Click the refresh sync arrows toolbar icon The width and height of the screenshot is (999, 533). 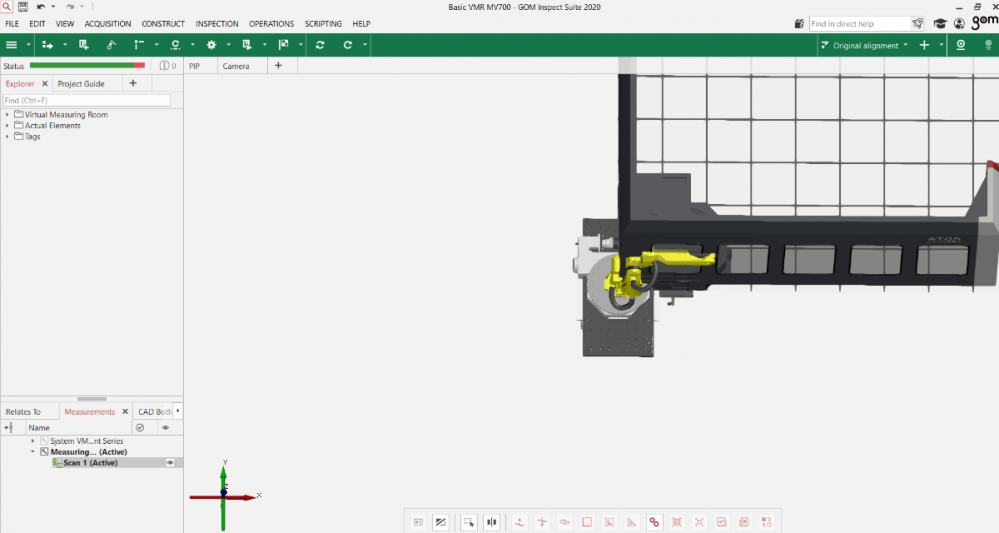(320, 45)
